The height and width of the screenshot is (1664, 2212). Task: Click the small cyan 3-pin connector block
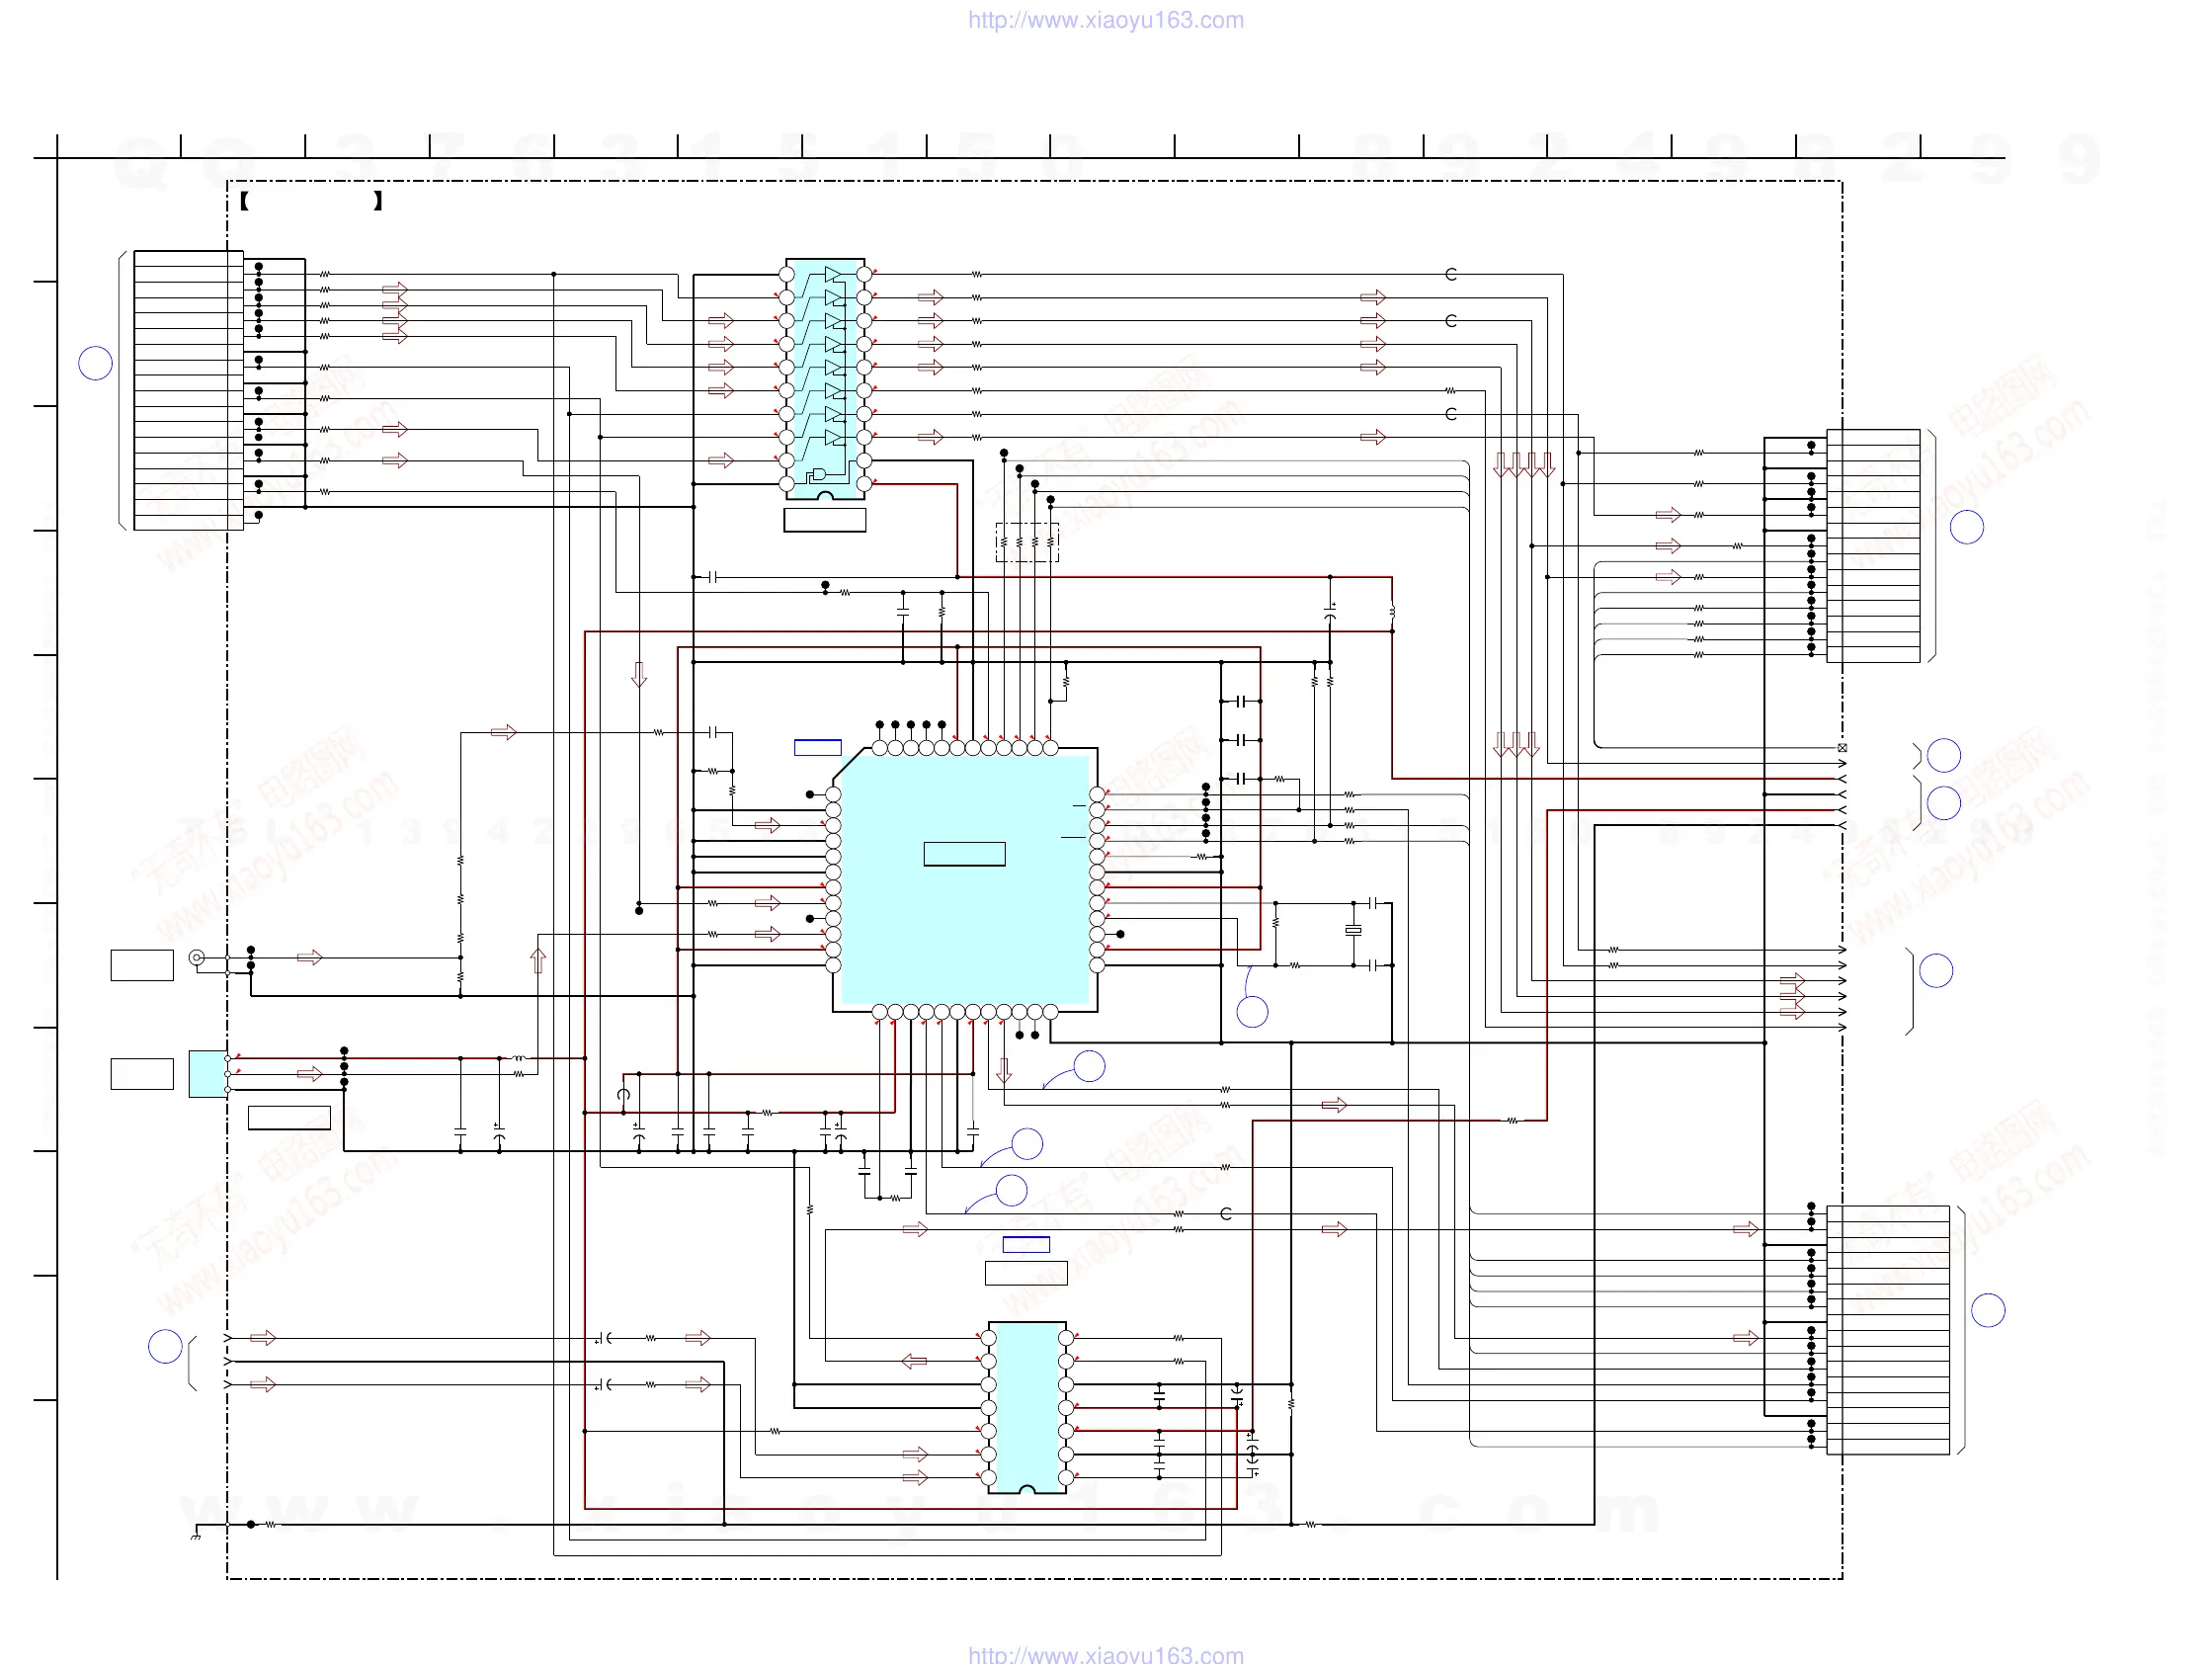(x=207, y=1074)
